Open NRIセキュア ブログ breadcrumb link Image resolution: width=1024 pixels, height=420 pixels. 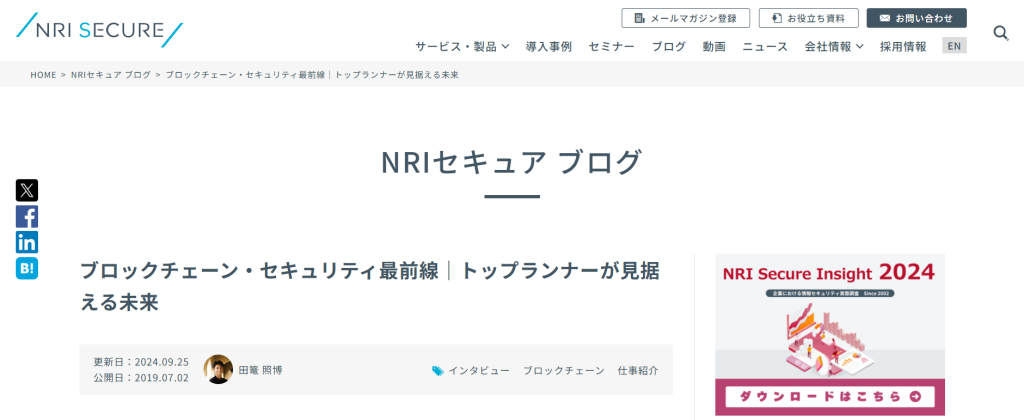[x=111, y=75]
